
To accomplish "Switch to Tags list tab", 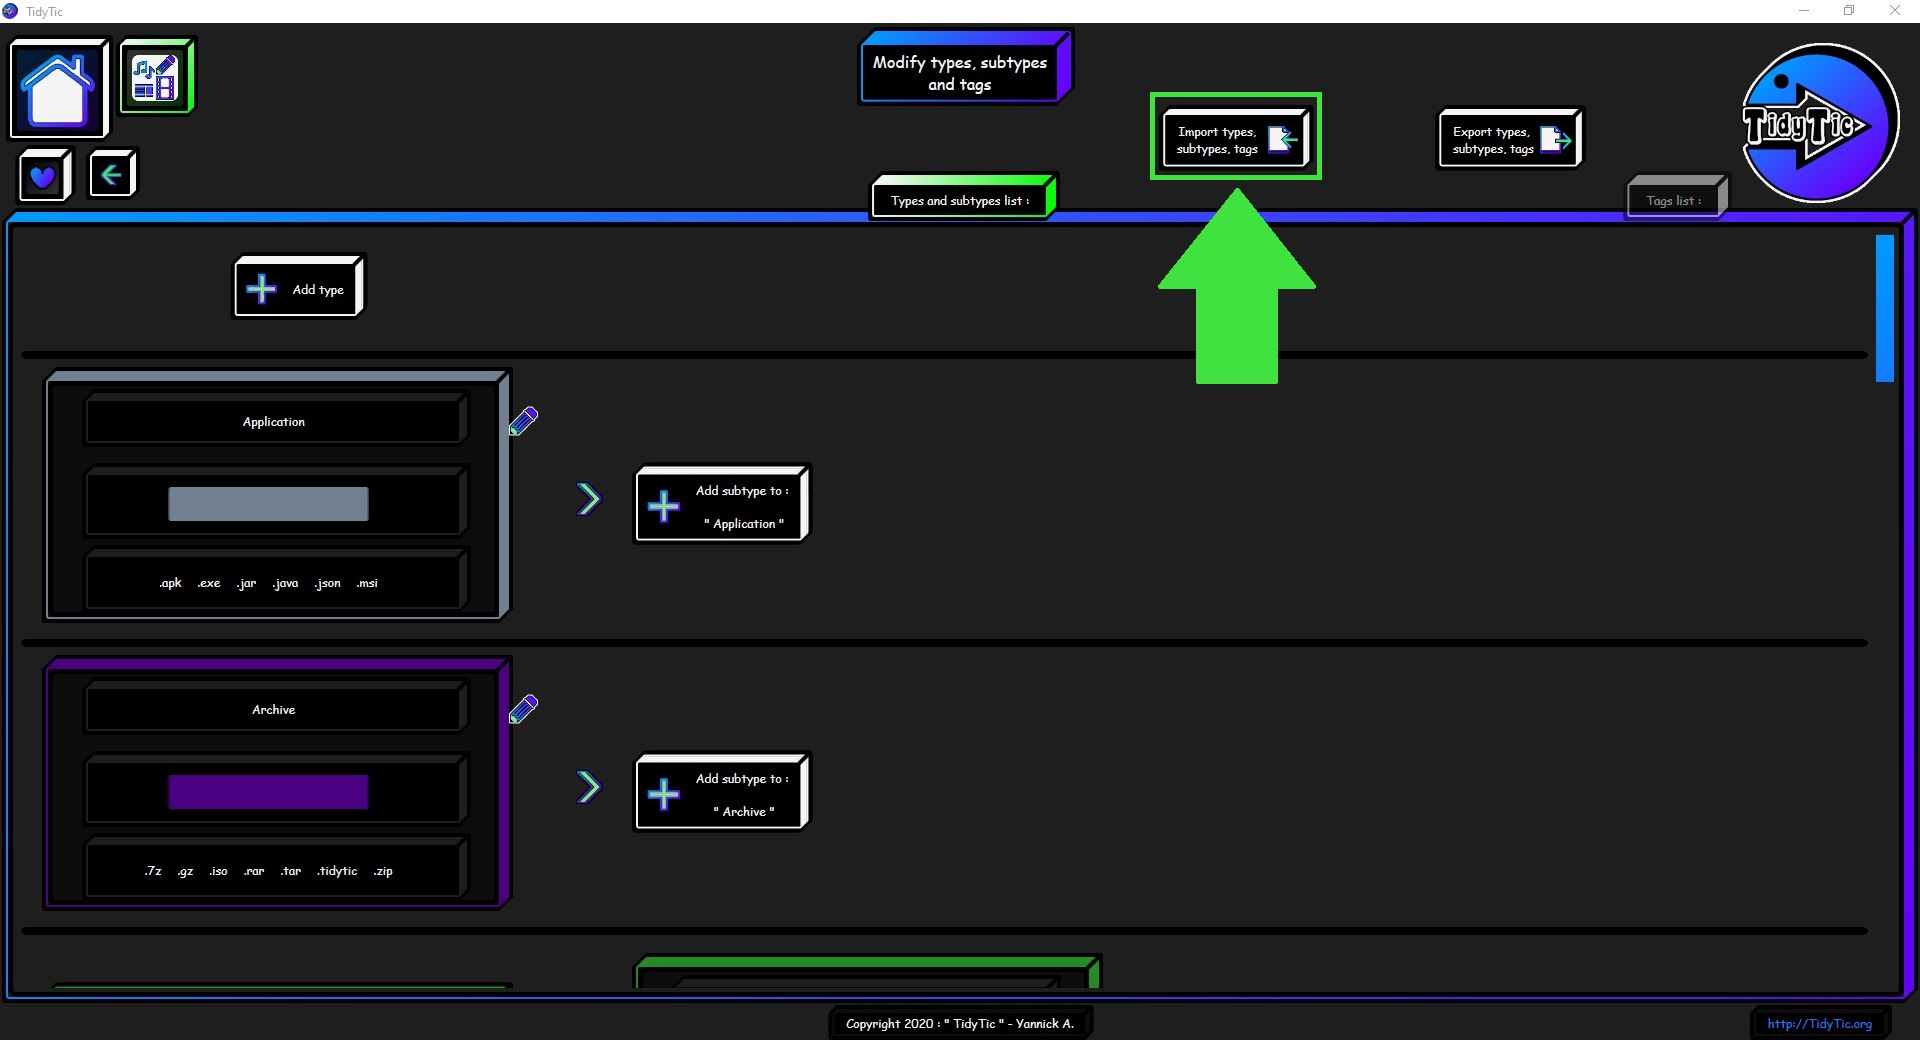I will click(x=1674, y=200).
